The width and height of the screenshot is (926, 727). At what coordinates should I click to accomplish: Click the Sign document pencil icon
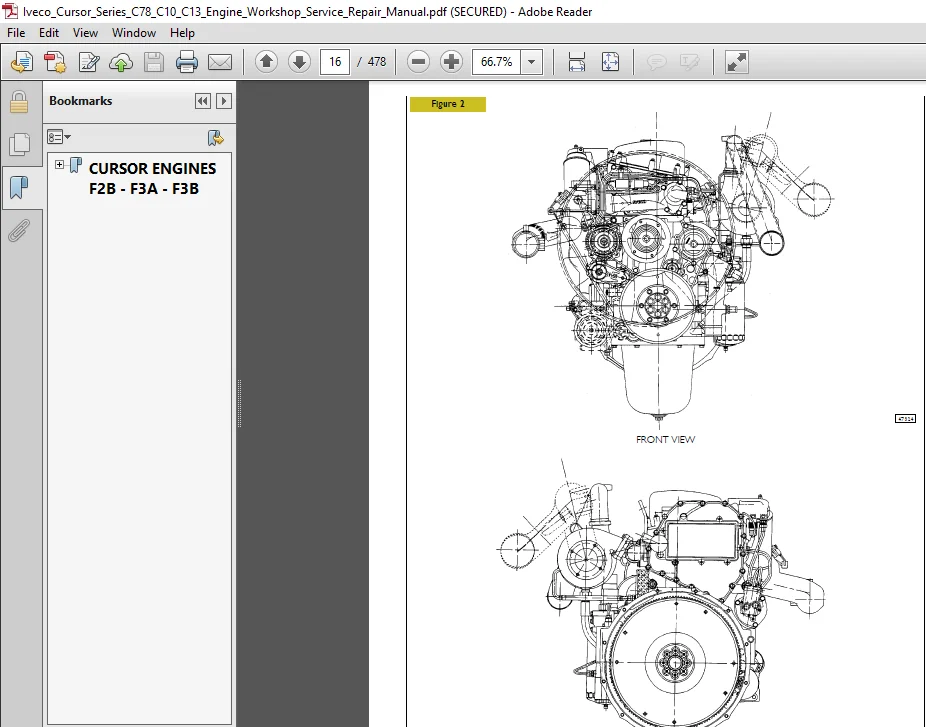click(89, 62)
